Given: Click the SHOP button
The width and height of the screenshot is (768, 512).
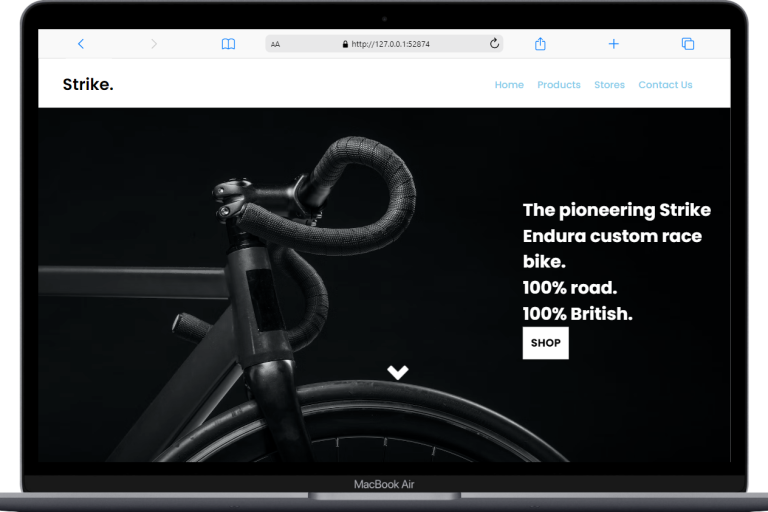Looking at the screenshot, I should click(546, 343).
